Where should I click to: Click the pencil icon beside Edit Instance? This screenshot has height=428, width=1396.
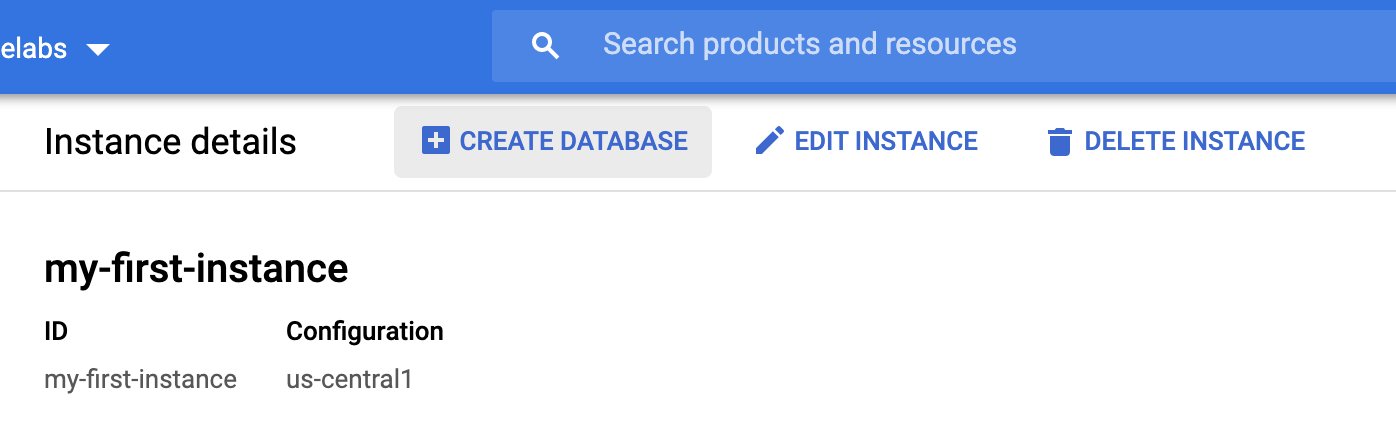769,141
